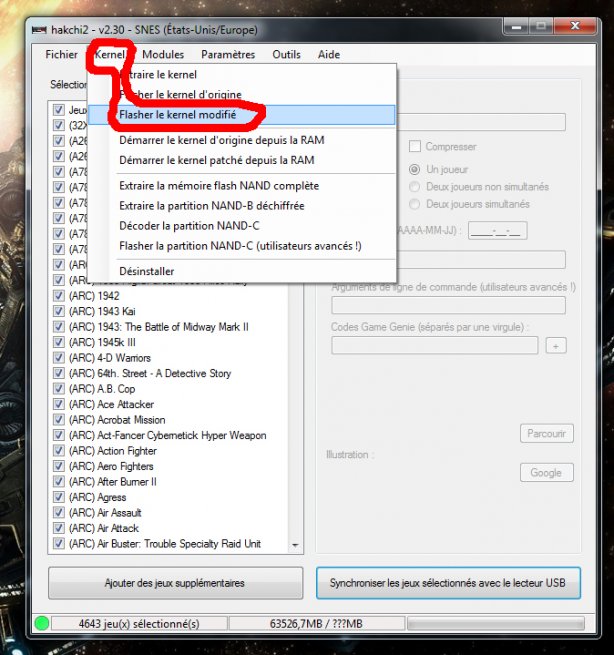The image size is (614, 655).
Task: Choose Flasher le kernel modifié
Action: pos(242,114)
